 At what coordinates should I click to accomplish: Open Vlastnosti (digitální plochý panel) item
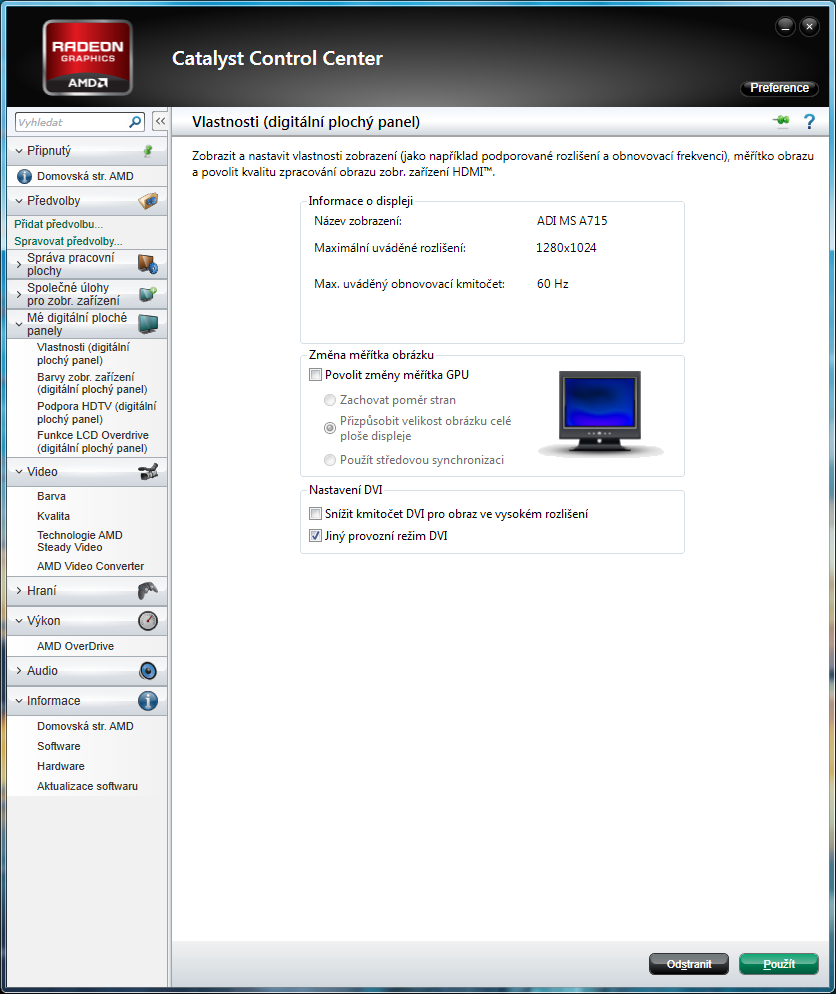coord(83,354)
